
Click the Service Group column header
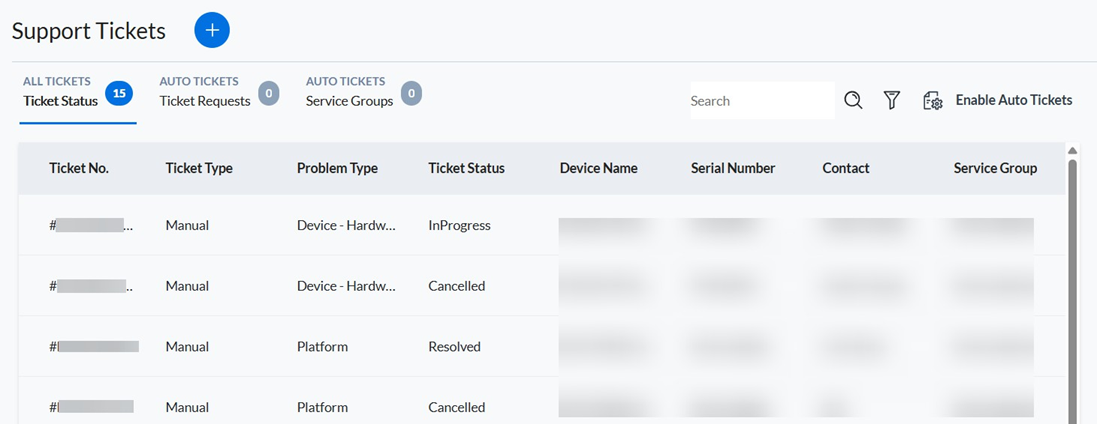click(x=995, y=168)
